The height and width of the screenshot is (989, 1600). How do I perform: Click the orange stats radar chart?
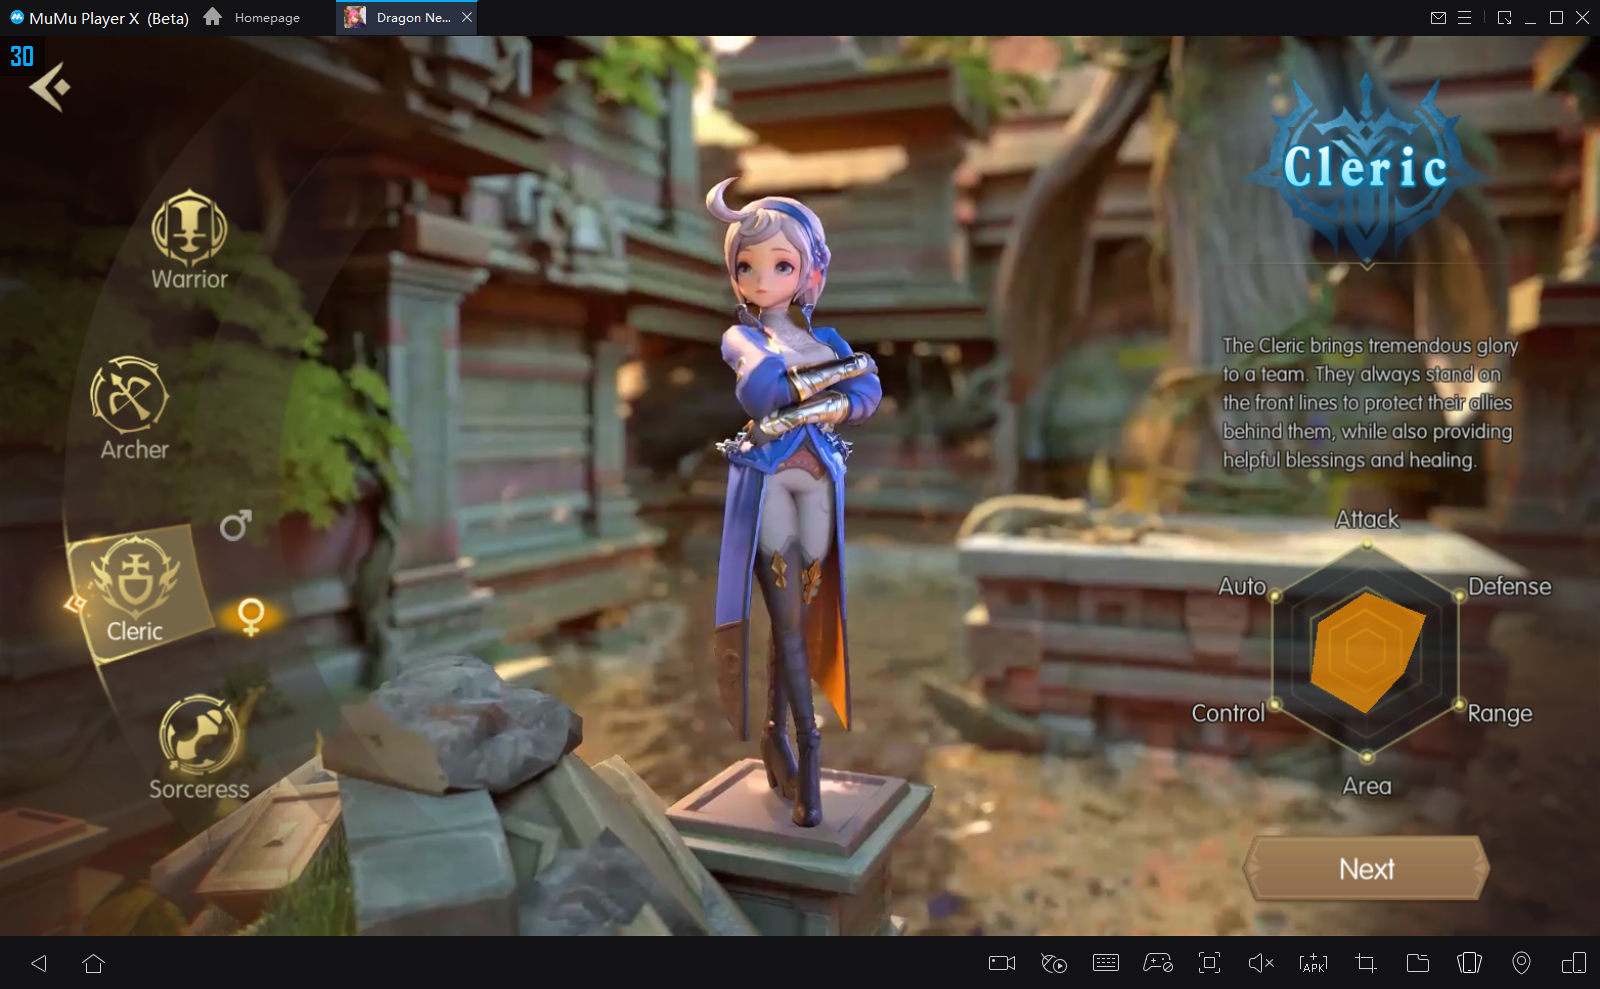(x=1366, y=650)
